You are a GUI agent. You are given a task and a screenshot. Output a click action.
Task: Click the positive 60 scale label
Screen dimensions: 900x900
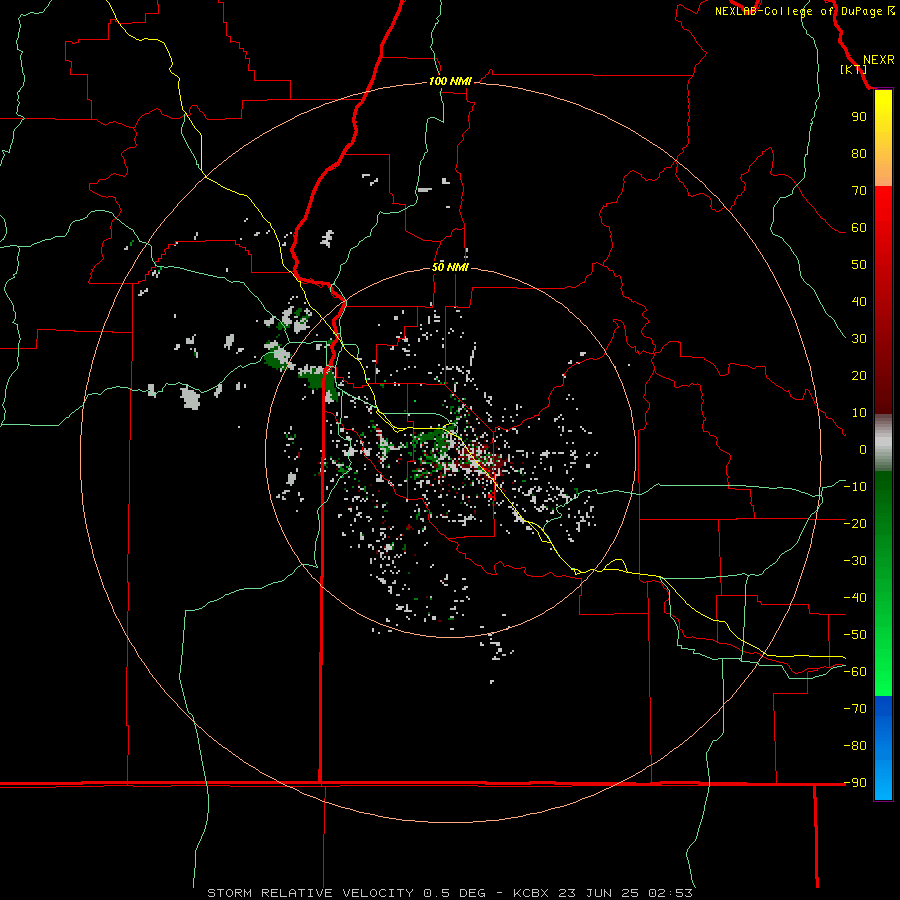coord(859,228)
